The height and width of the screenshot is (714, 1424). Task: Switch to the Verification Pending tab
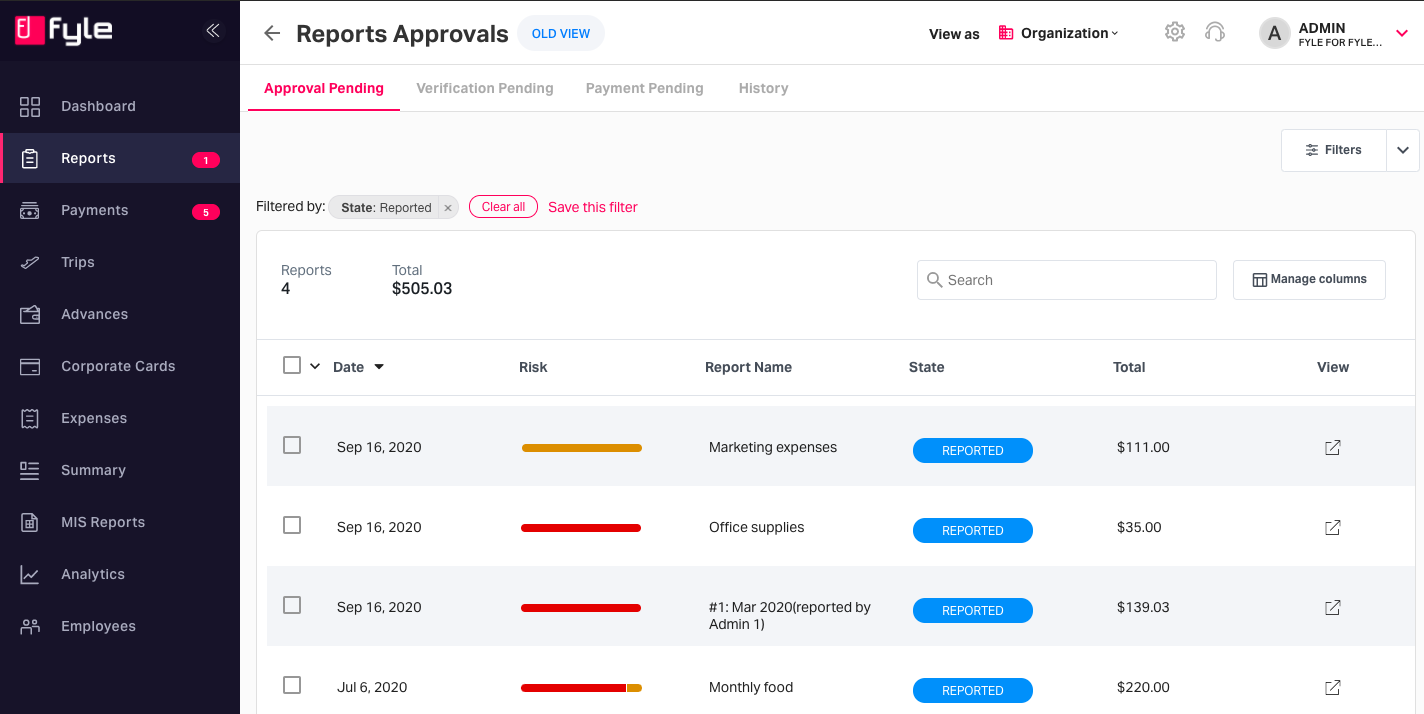click(x=485, y=88)
